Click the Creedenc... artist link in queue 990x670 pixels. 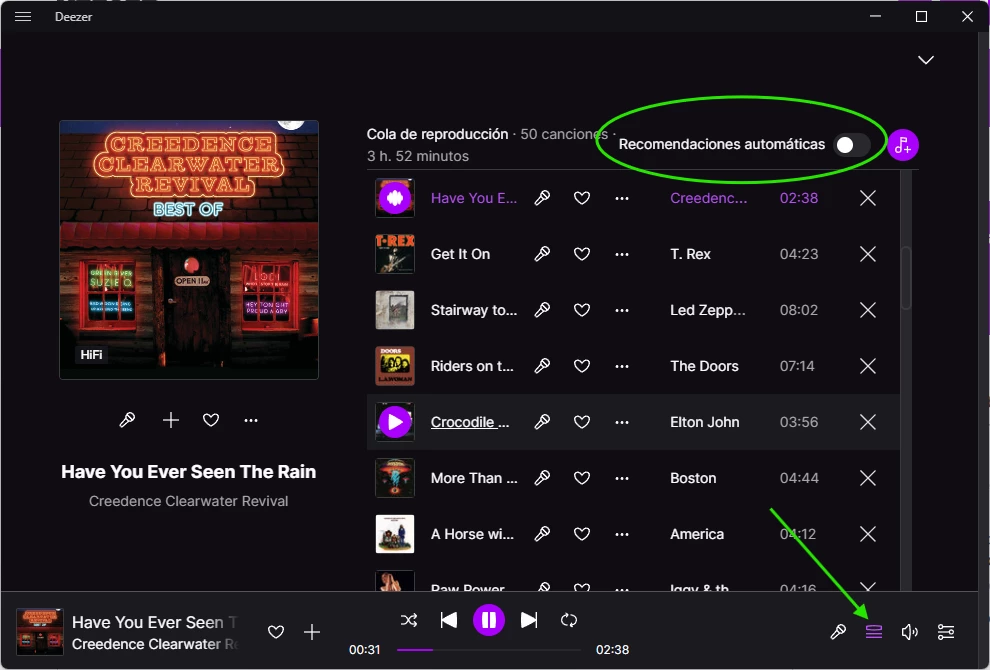708,198
